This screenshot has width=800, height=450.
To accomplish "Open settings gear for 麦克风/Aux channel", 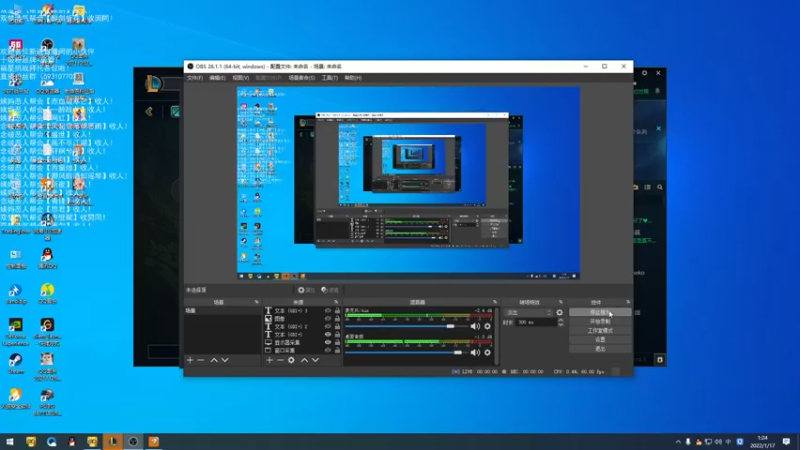I will pos(487,326).
